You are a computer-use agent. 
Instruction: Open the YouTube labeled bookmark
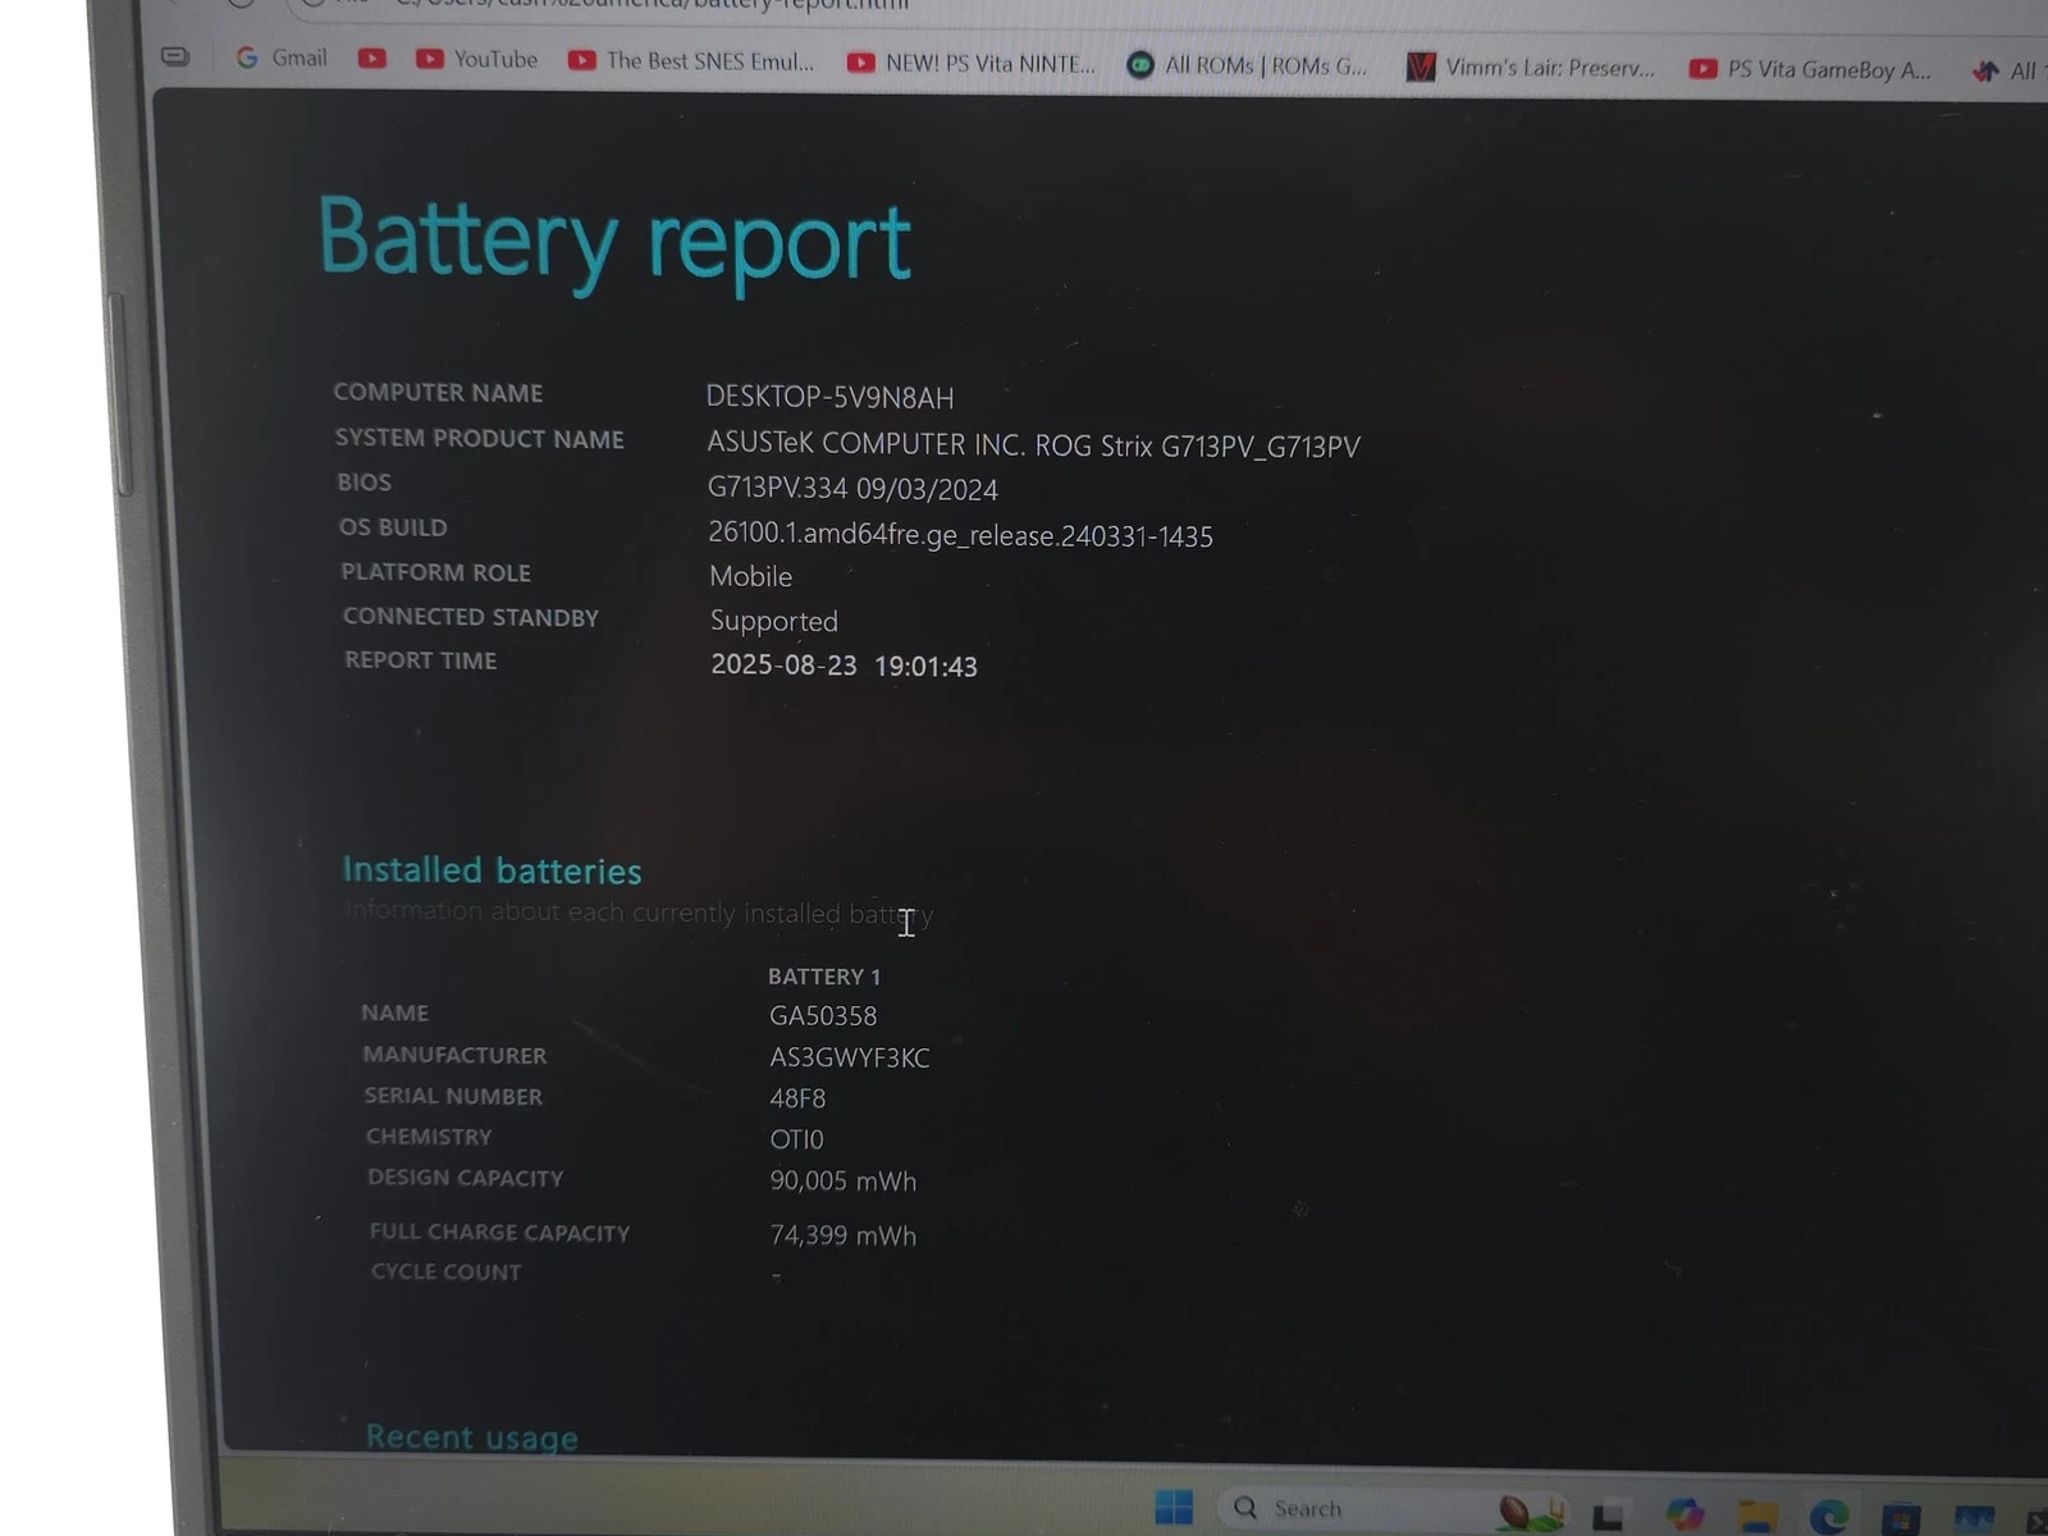tap(477, 60)
